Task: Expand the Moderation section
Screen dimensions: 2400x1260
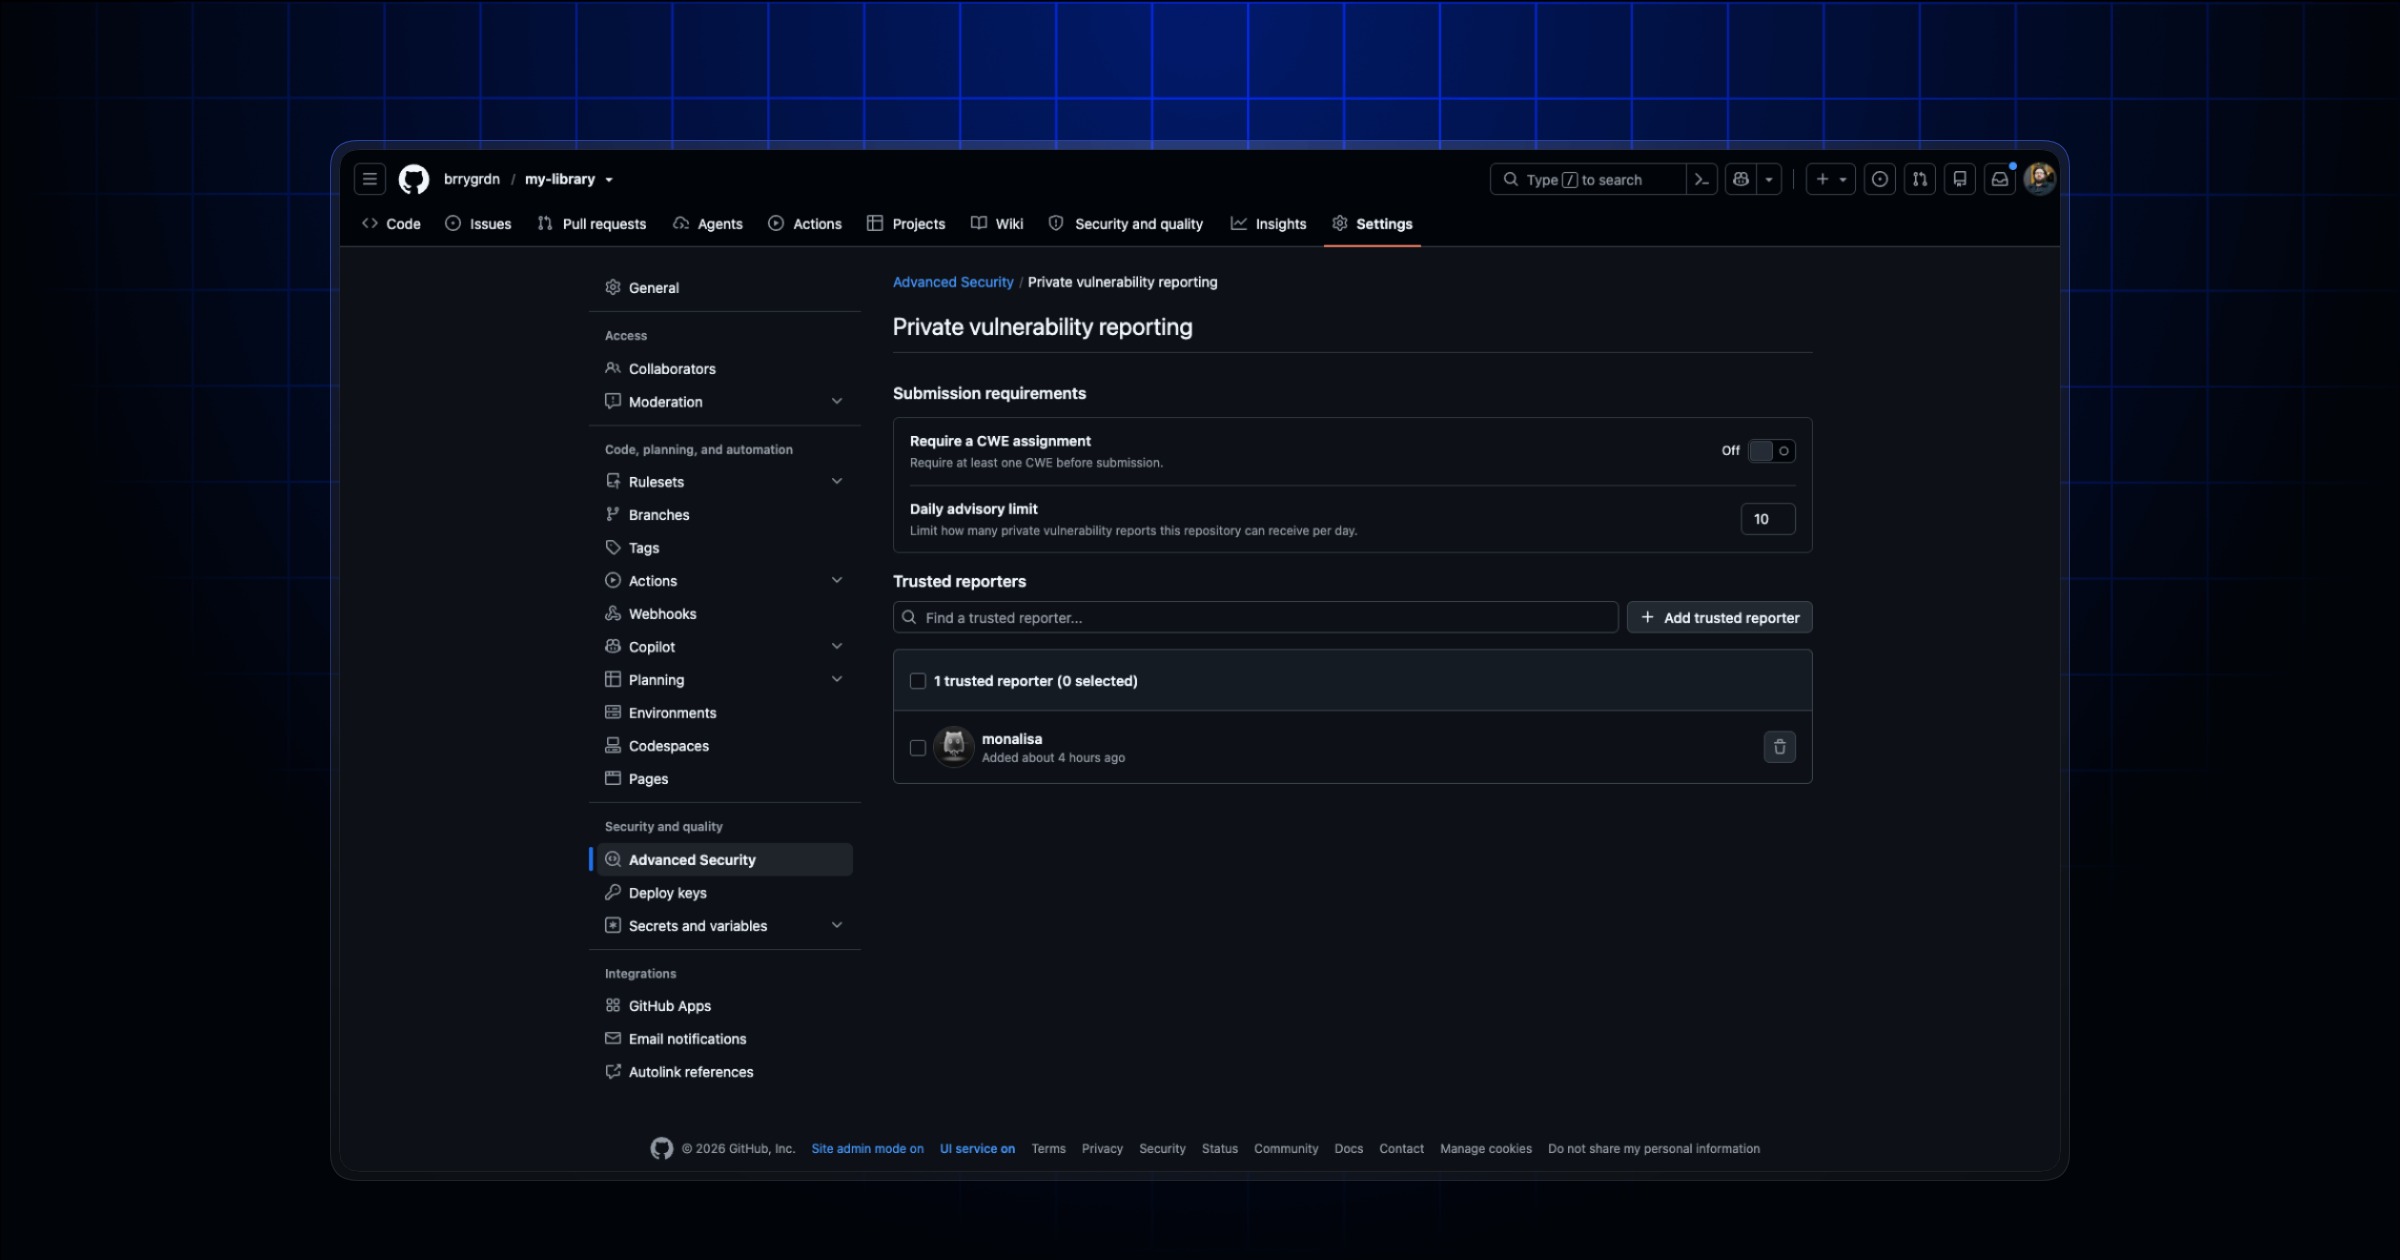Action: pos(725,402)
